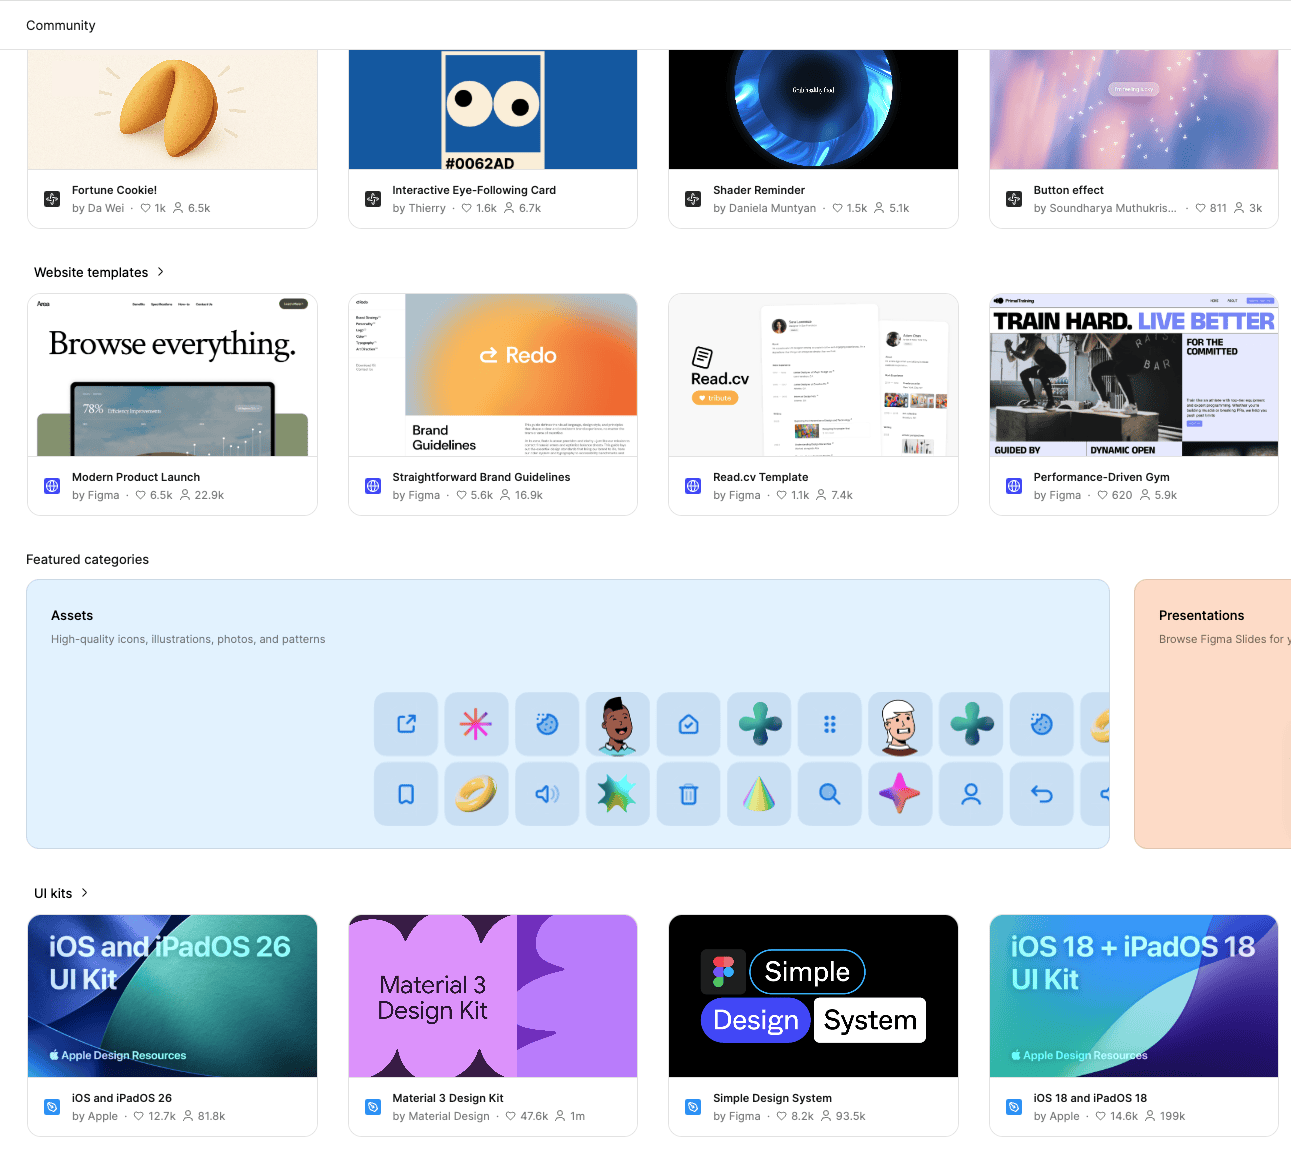Open the Button effect pink preview
The width and height of the screenshot is (1291, 1166).
click(1134, 110)
